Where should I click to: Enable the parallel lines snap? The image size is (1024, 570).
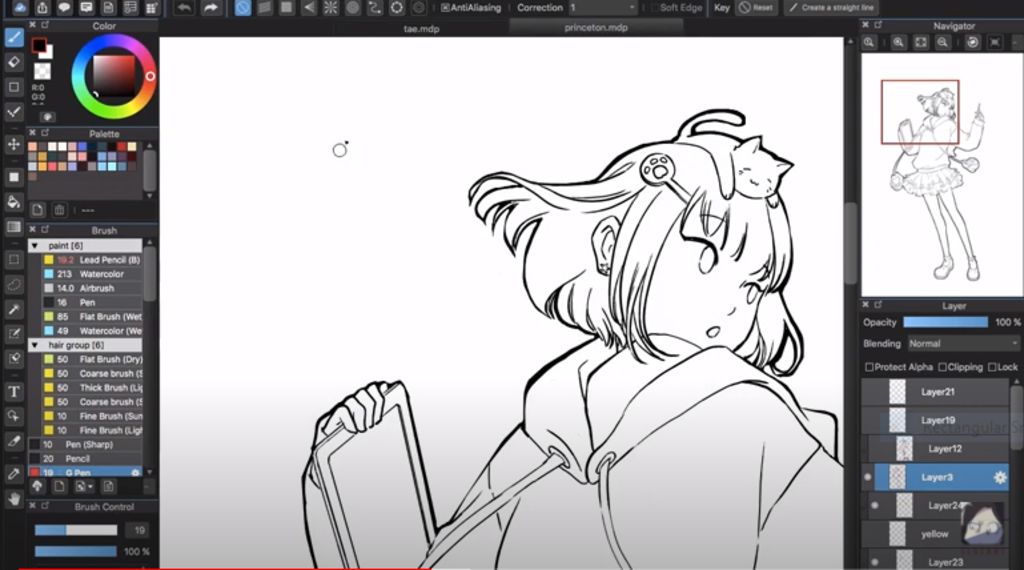pos(264,8)
